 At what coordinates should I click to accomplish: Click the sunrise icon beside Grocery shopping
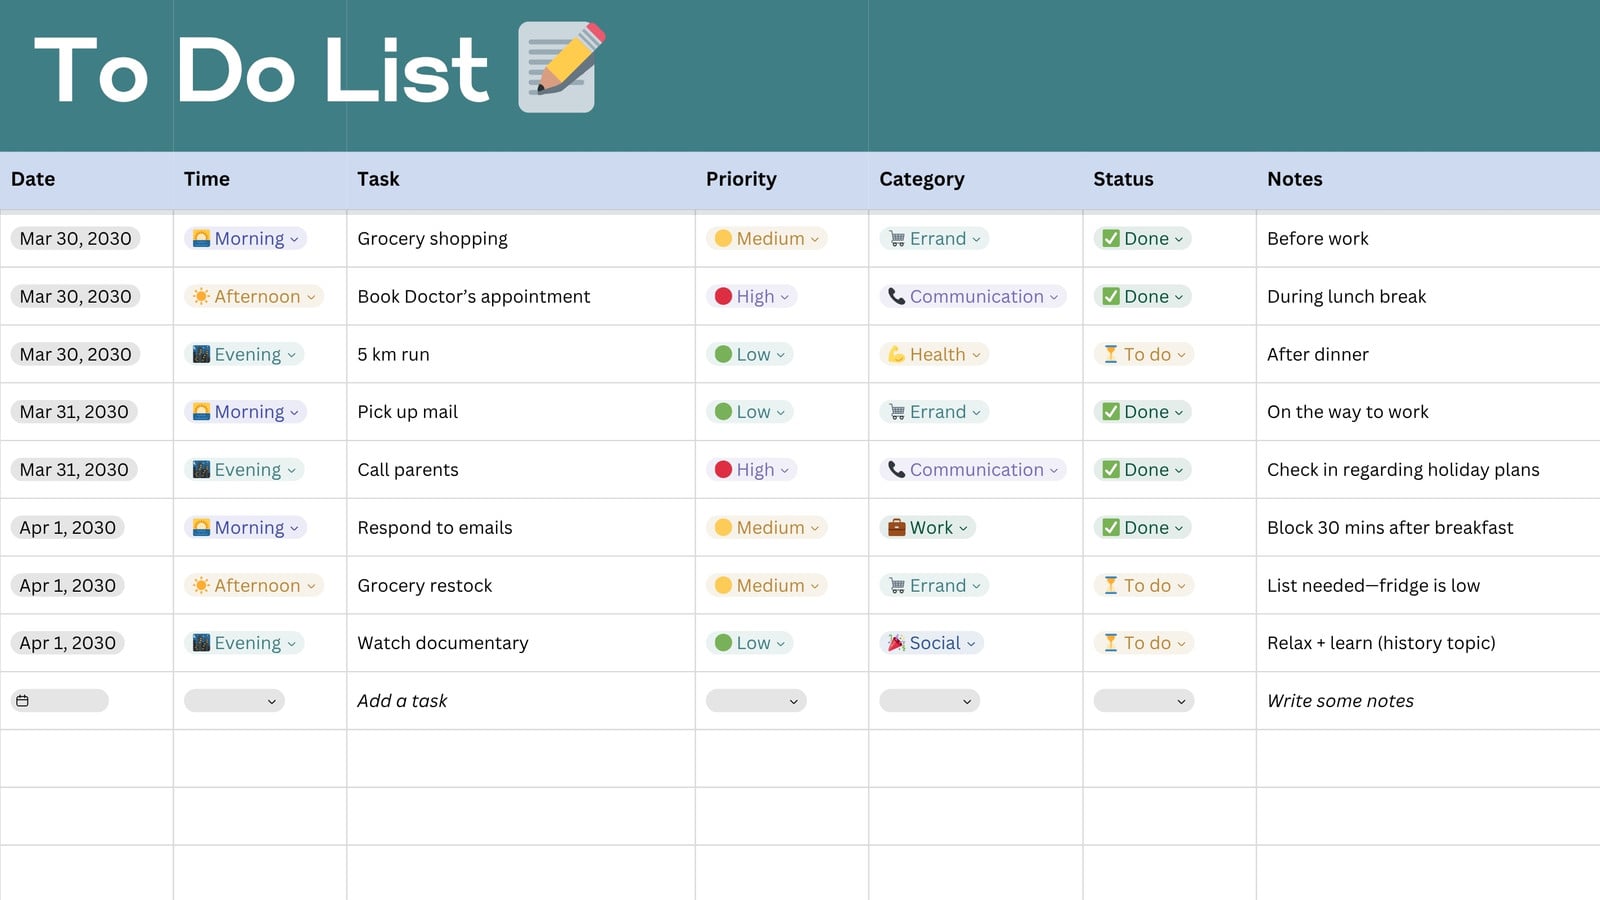tap(201, 238)
